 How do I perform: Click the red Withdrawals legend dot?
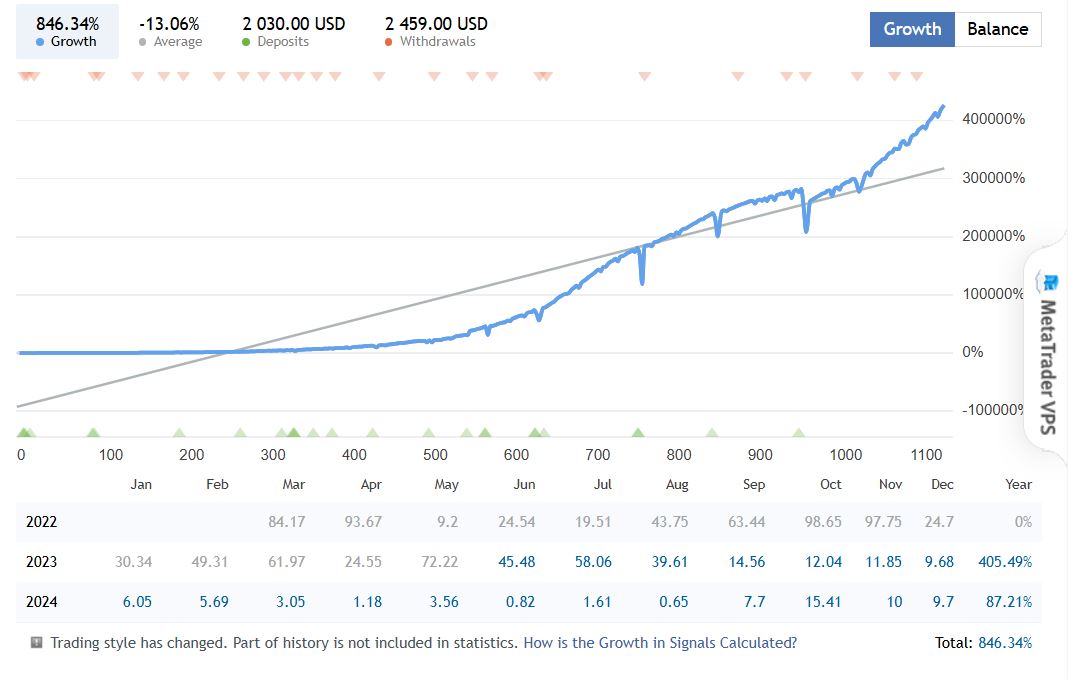pos(389,42)
